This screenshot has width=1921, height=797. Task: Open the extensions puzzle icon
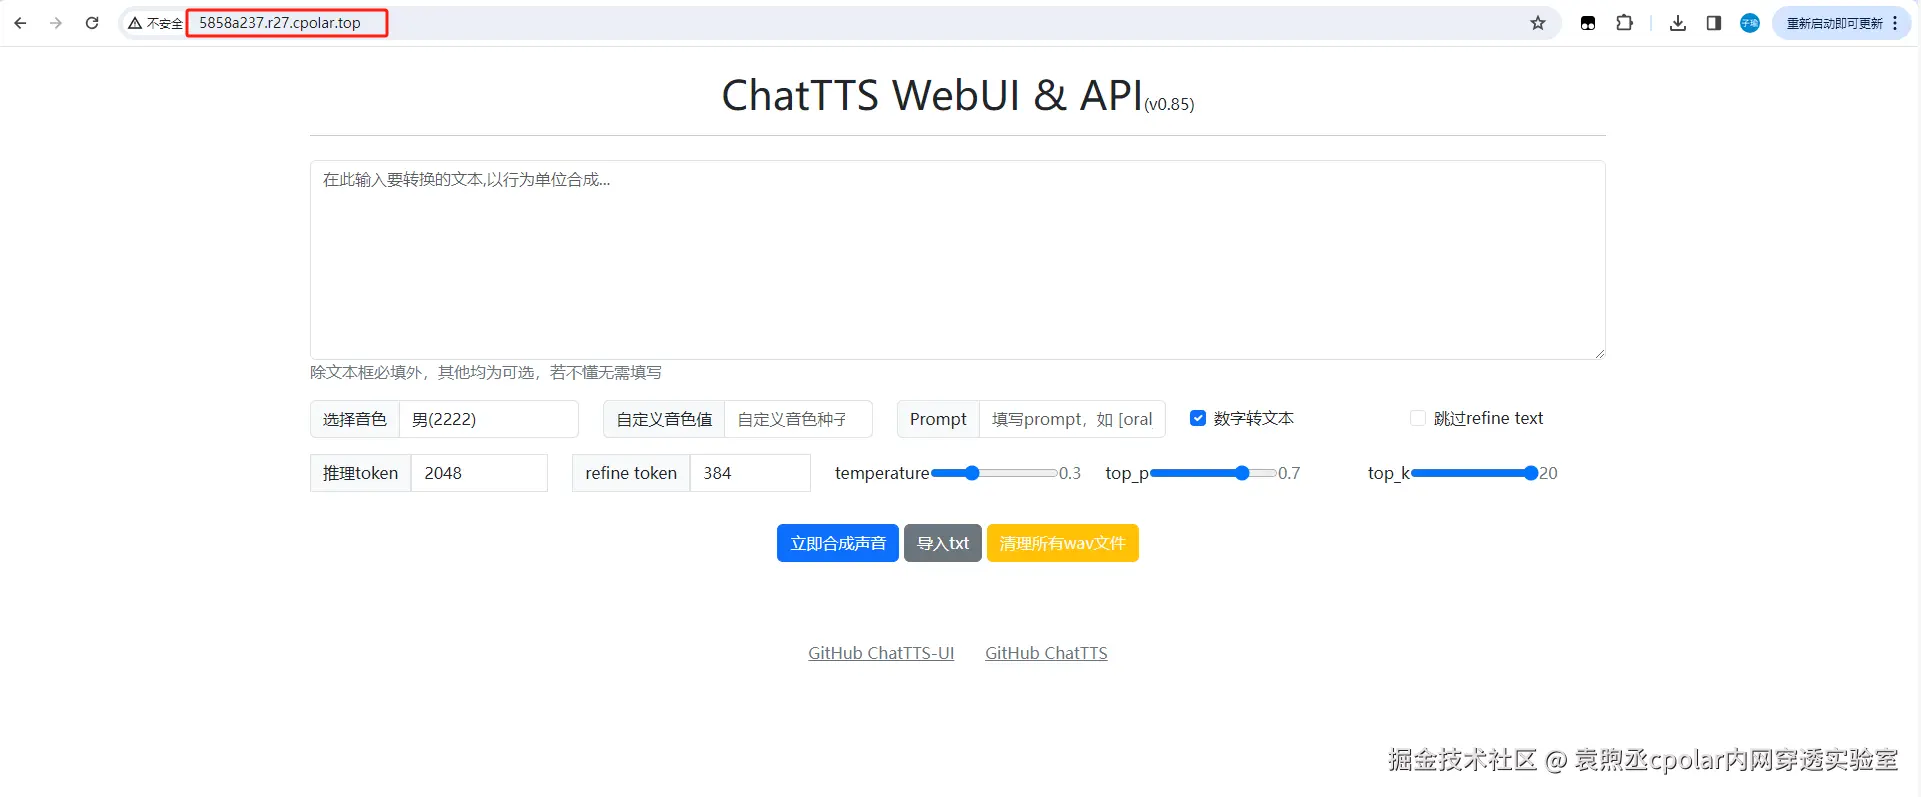[x=1625, y=23]
